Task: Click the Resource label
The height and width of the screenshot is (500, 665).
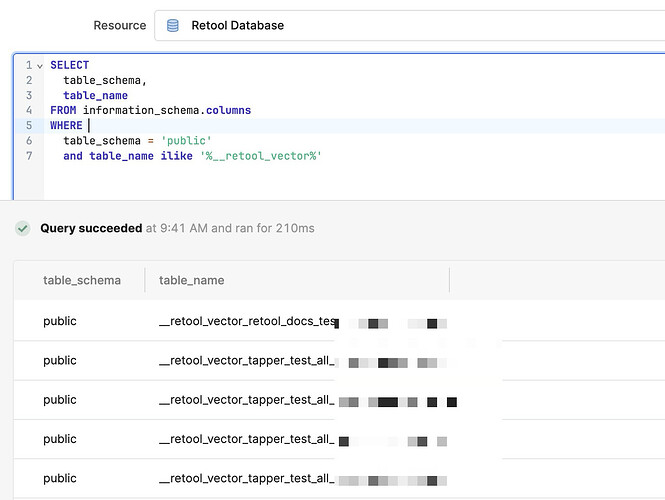Action: tap(120, 25)
